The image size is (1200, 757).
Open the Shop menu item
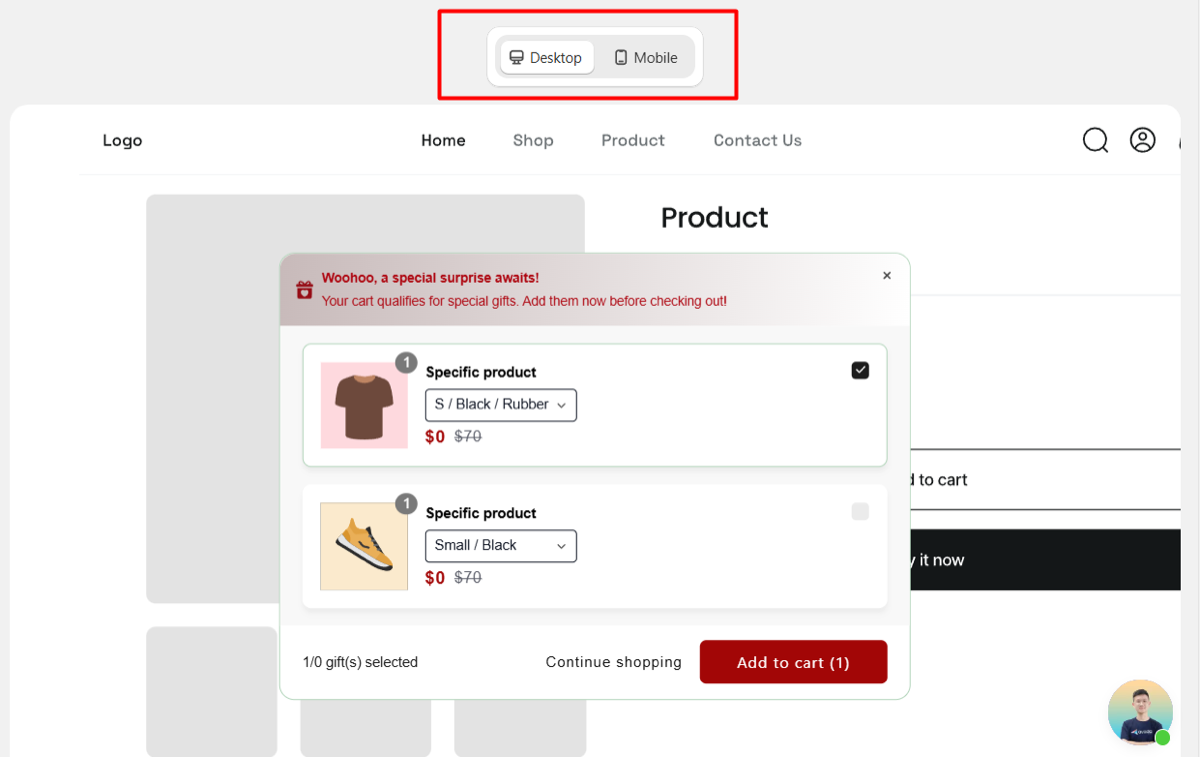[533, 141]
